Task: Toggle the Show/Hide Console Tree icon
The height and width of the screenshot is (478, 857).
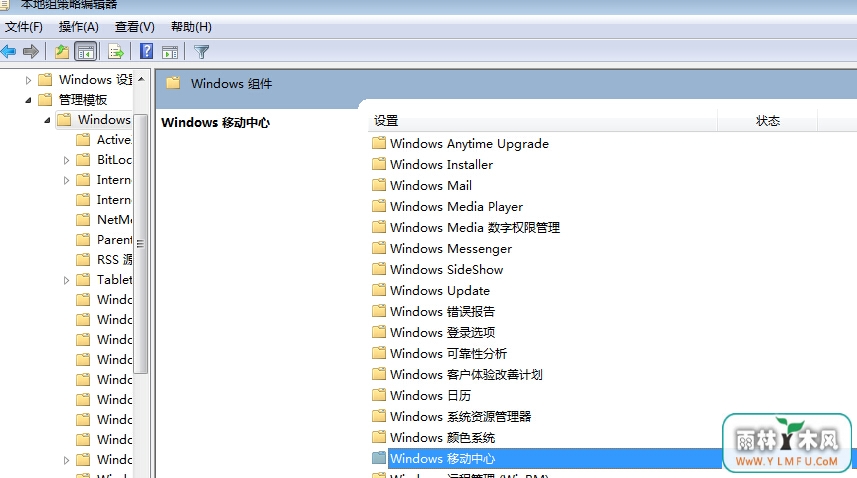Action: pyautogui.click(x=86, y=52)
